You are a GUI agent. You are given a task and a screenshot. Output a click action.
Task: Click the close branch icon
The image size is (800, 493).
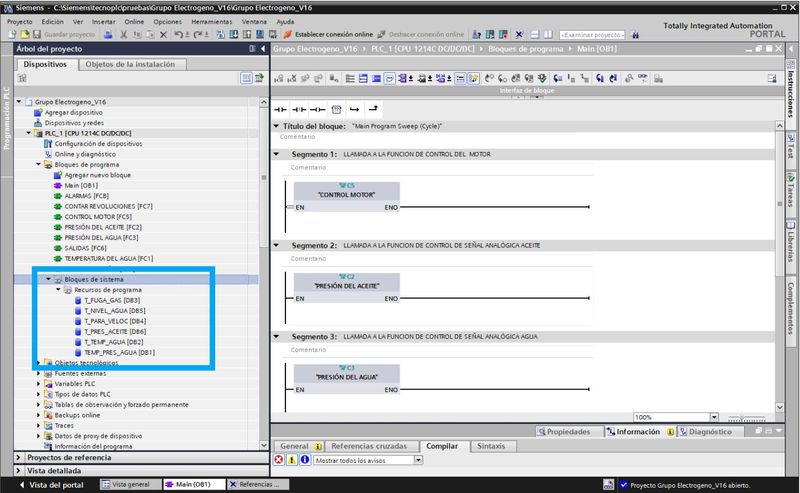click(373, 109)
